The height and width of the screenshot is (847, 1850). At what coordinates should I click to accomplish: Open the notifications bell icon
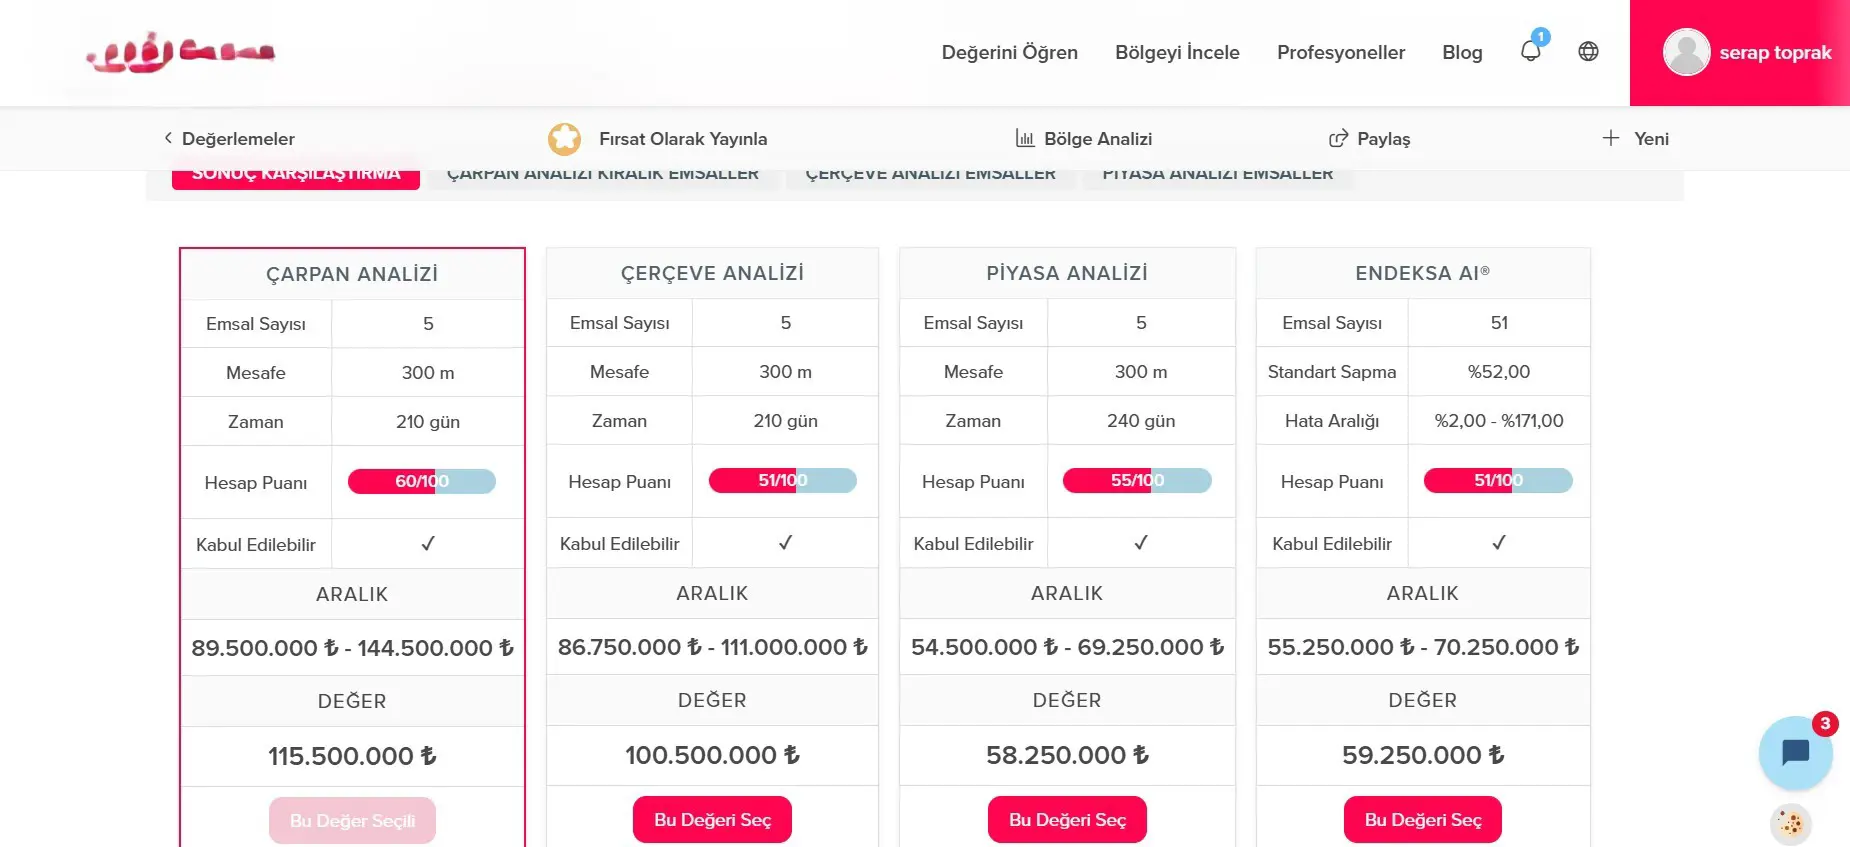1530,51
